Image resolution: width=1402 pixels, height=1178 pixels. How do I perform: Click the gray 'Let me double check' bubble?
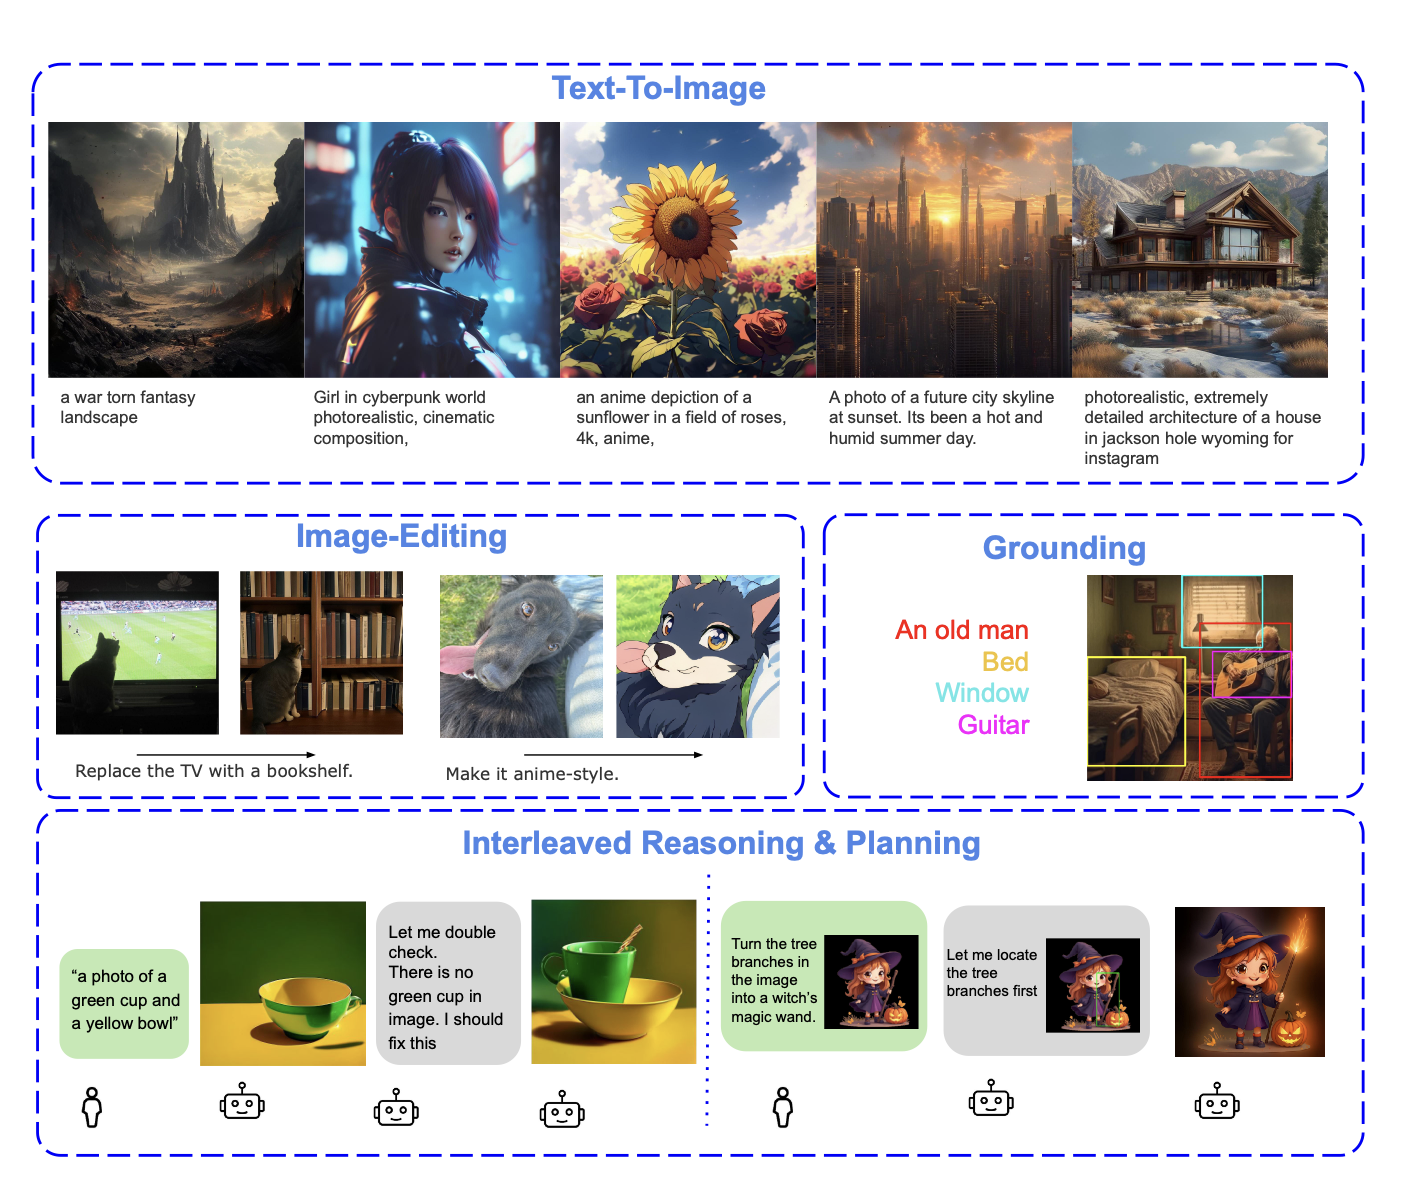[448, 983]
